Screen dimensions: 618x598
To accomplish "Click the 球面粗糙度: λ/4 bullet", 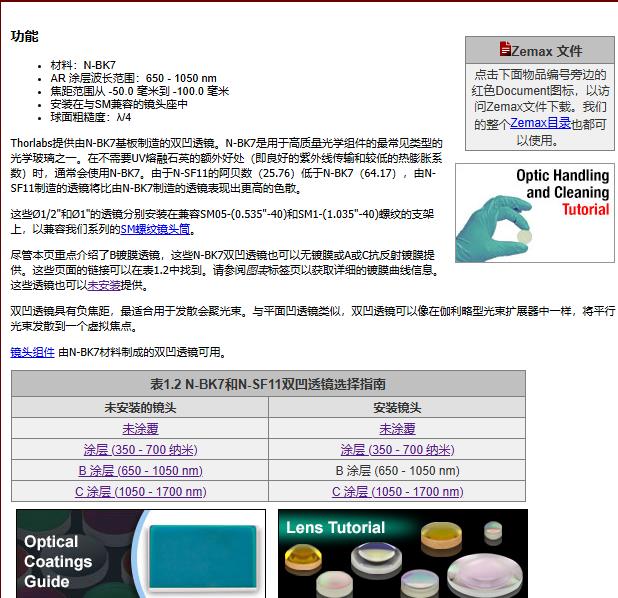I will (91, 117).
